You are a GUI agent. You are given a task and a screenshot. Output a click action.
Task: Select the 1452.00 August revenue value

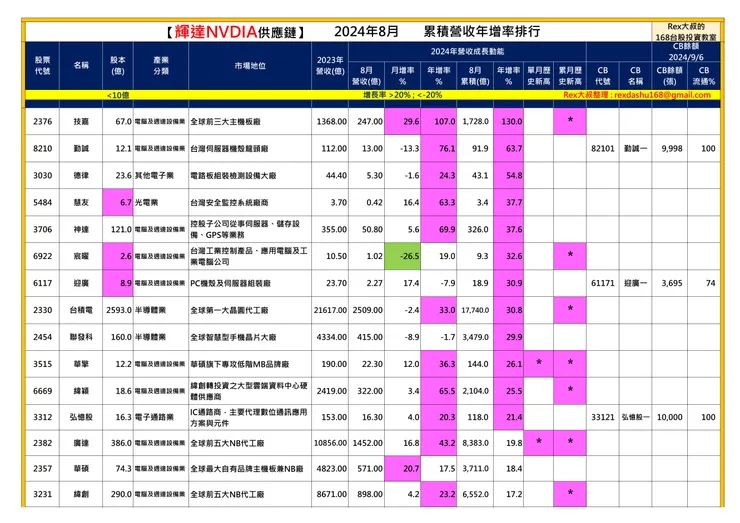[x=367, y=443]
